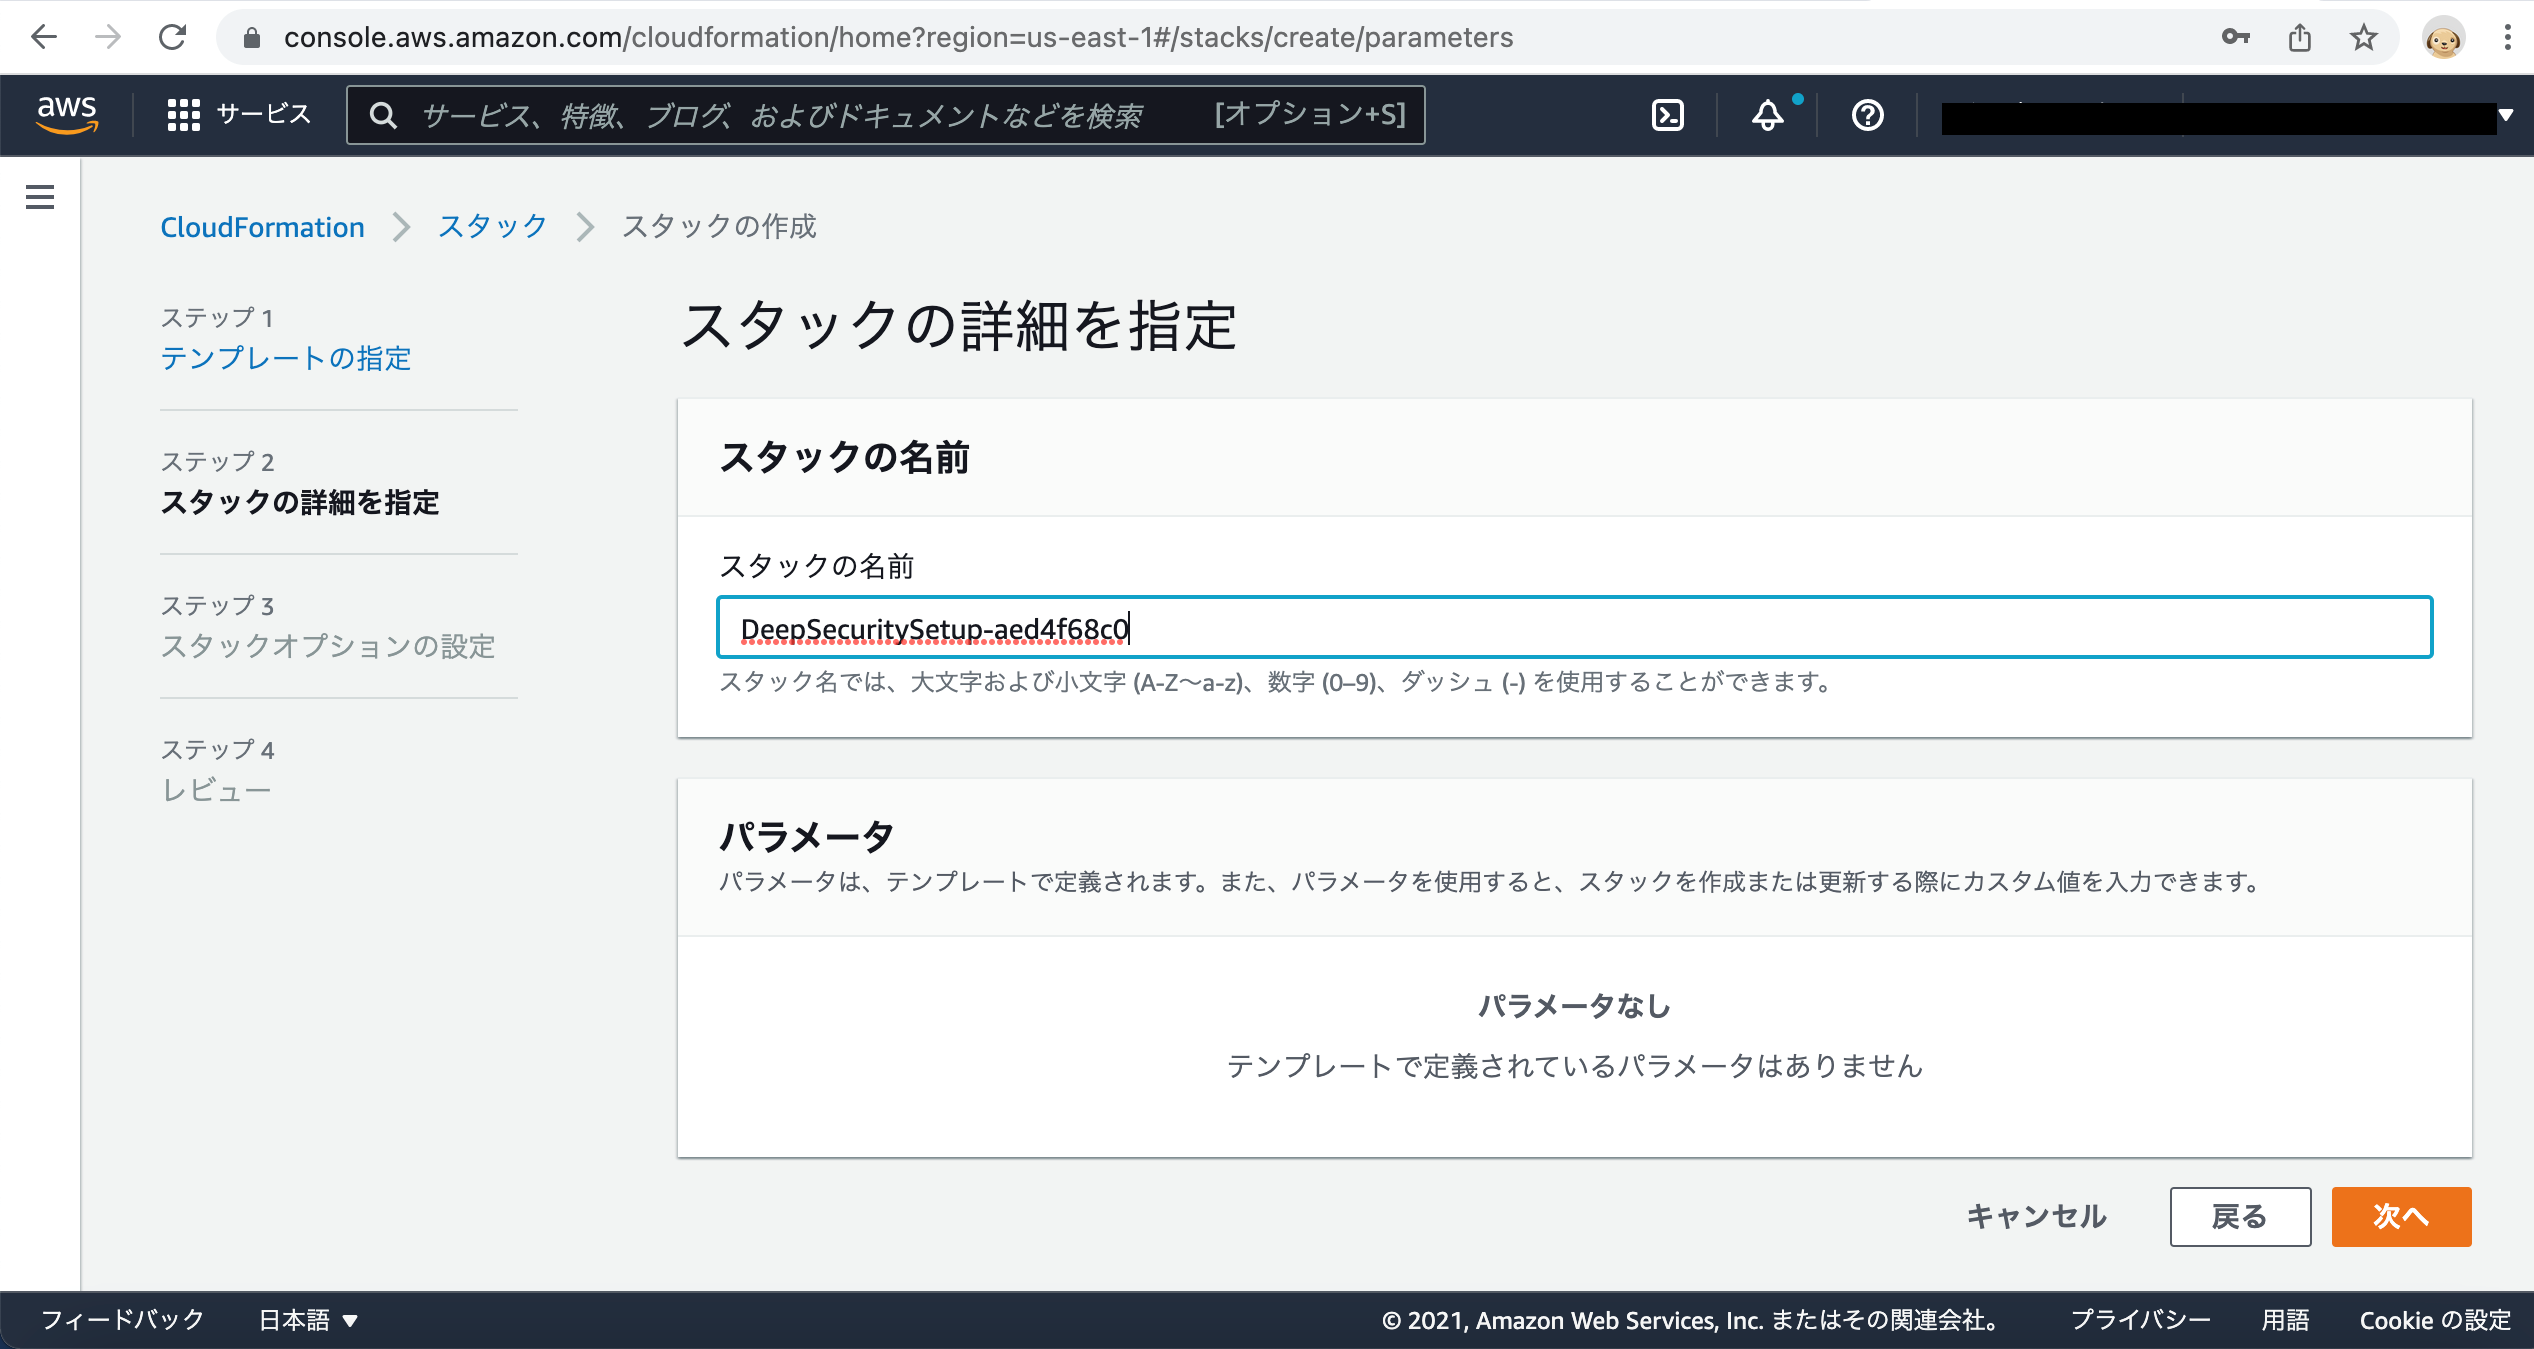Select step 4 レビュー
This screenshot has width=2534, height=1349.
tap(216, 790)
